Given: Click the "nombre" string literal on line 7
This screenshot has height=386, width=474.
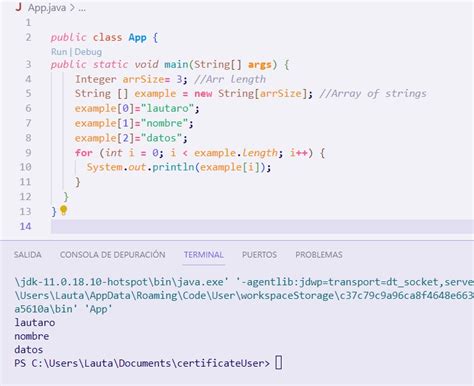Looking at the screenshot, I should tap(164, 123).
